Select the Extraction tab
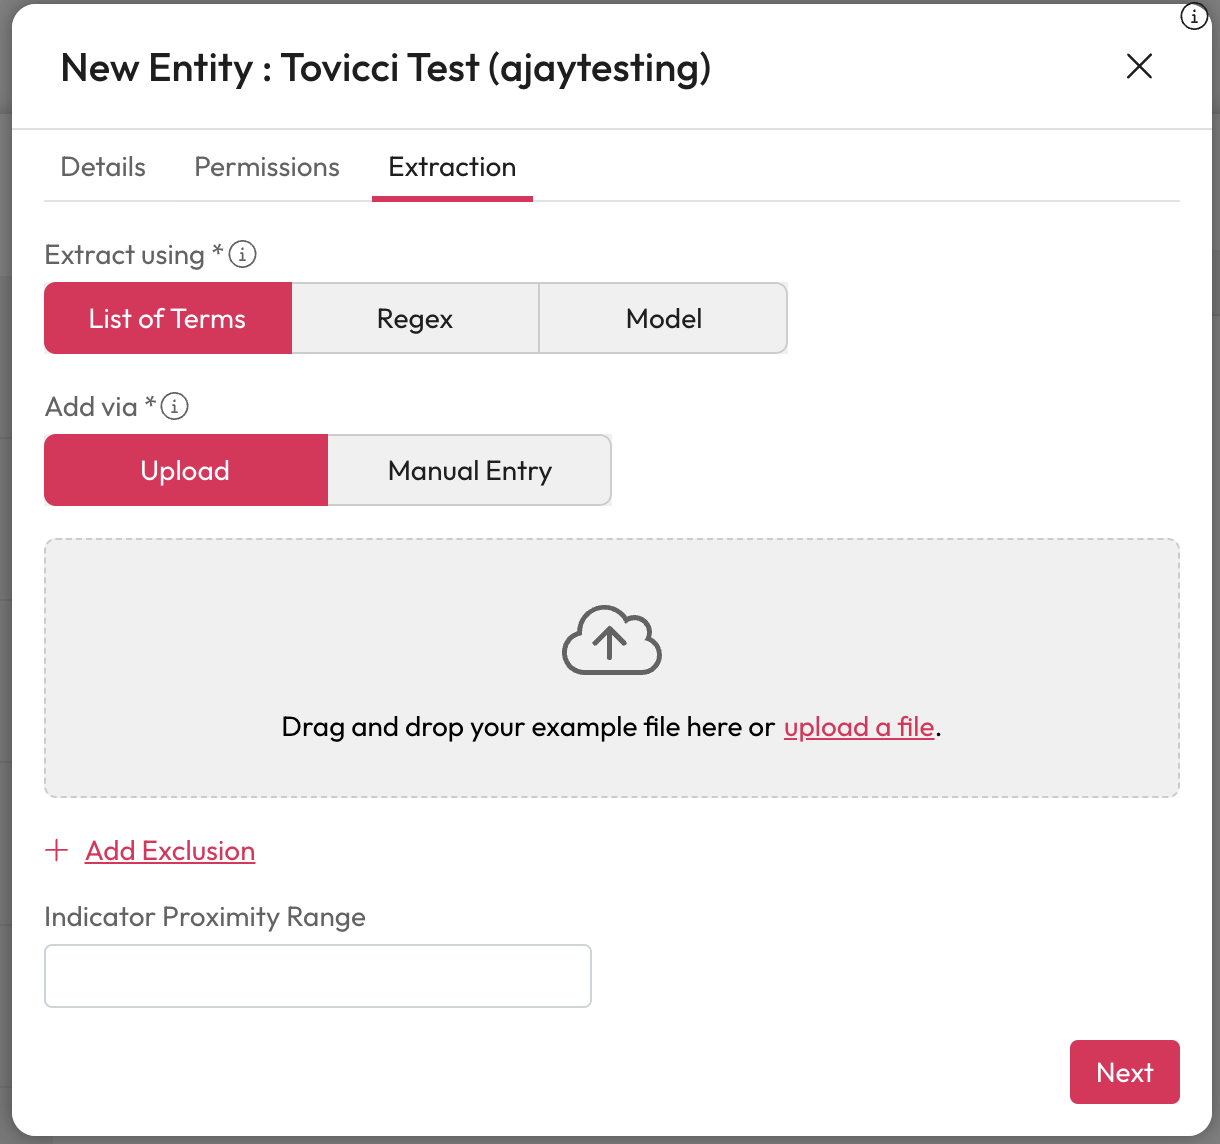The image size is (1220, 1144). tap(452, 167)
